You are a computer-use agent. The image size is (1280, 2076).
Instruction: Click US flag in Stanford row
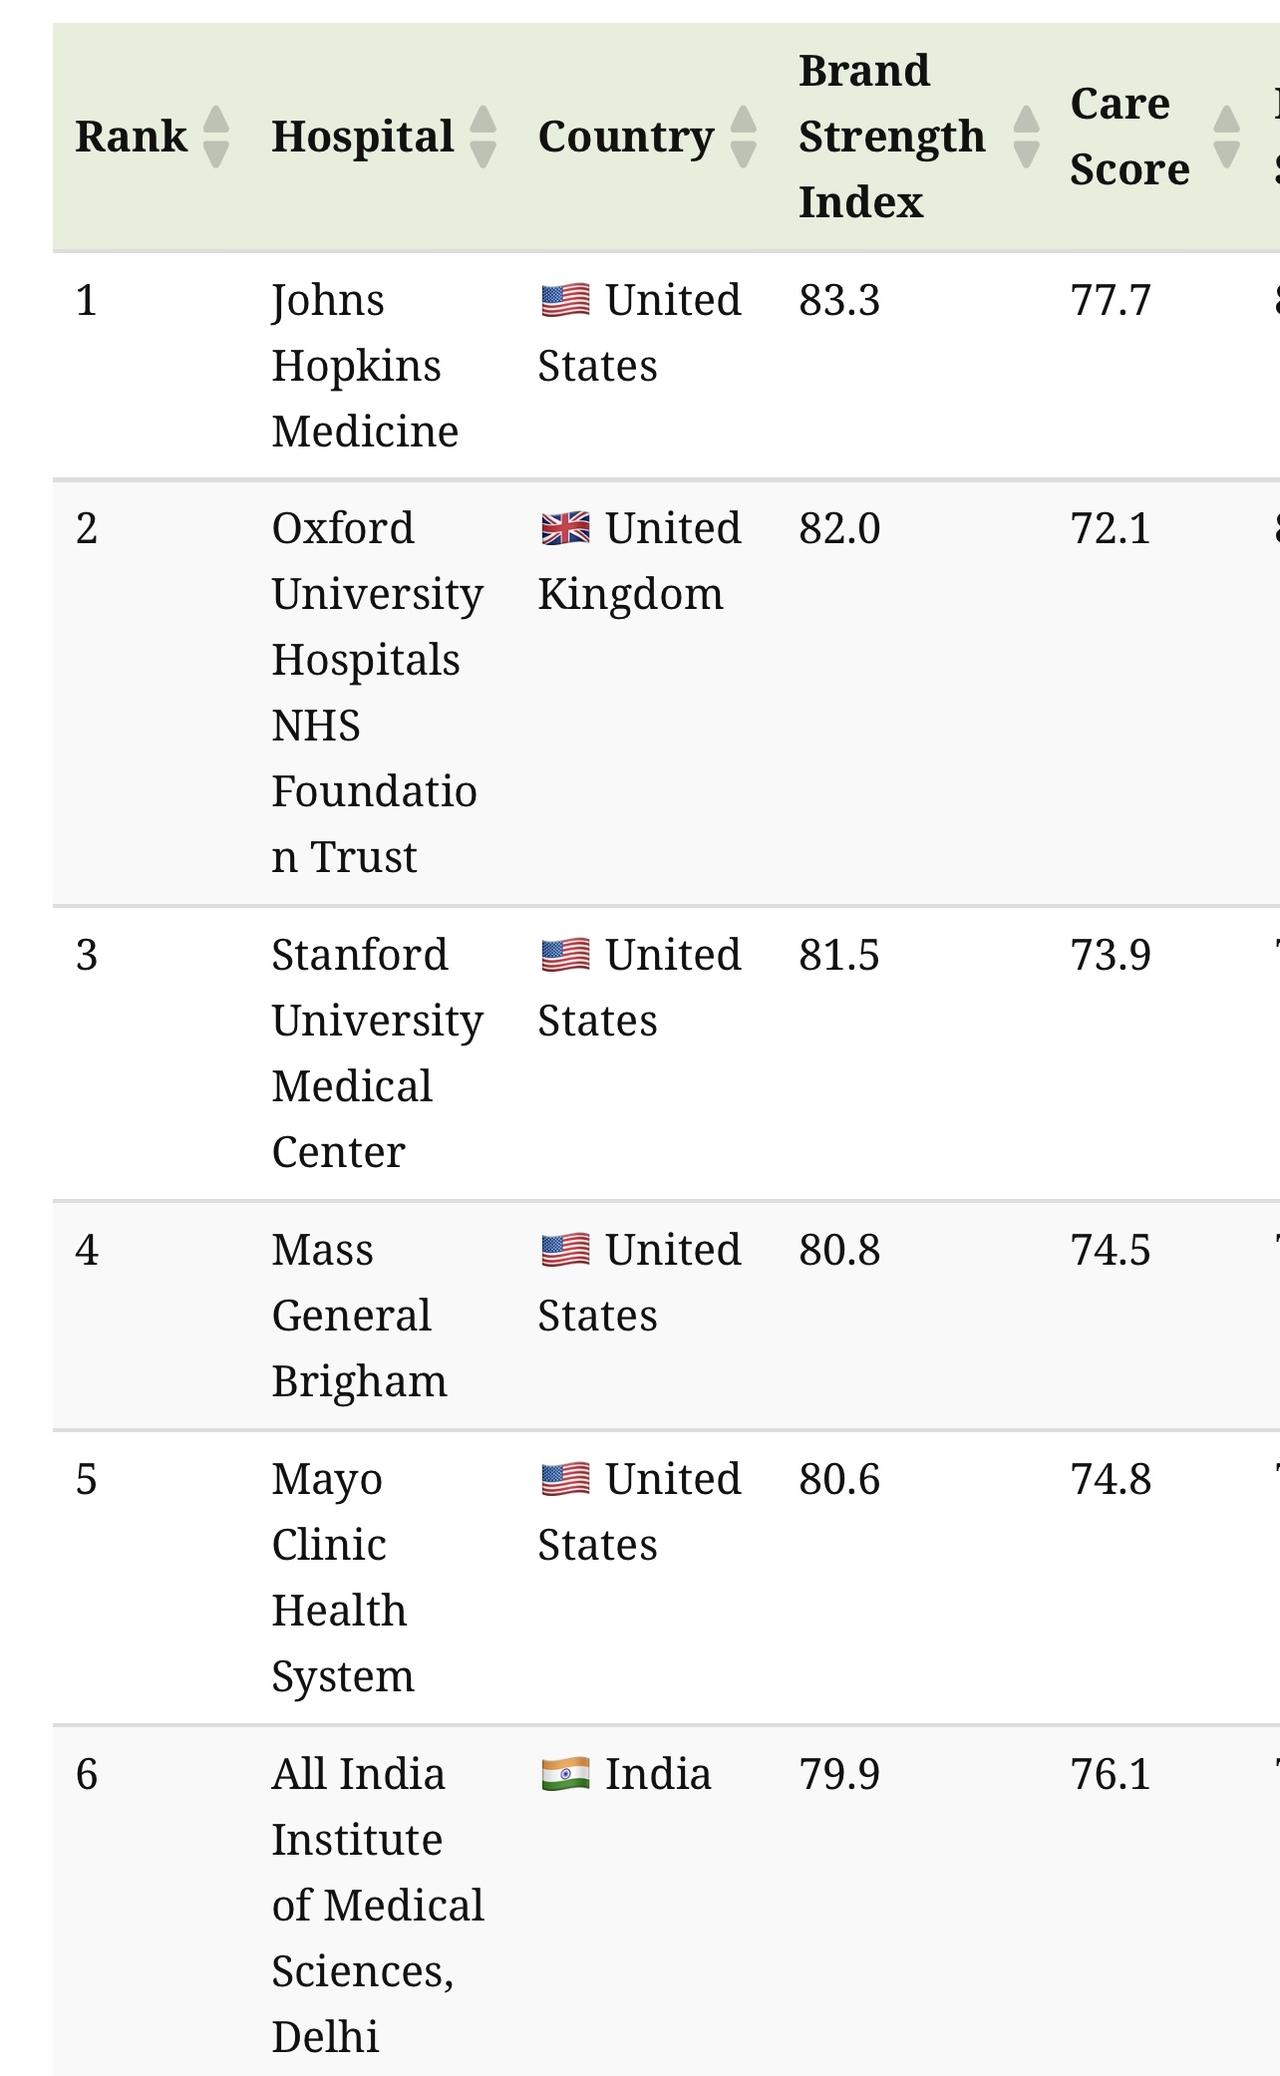565,955
